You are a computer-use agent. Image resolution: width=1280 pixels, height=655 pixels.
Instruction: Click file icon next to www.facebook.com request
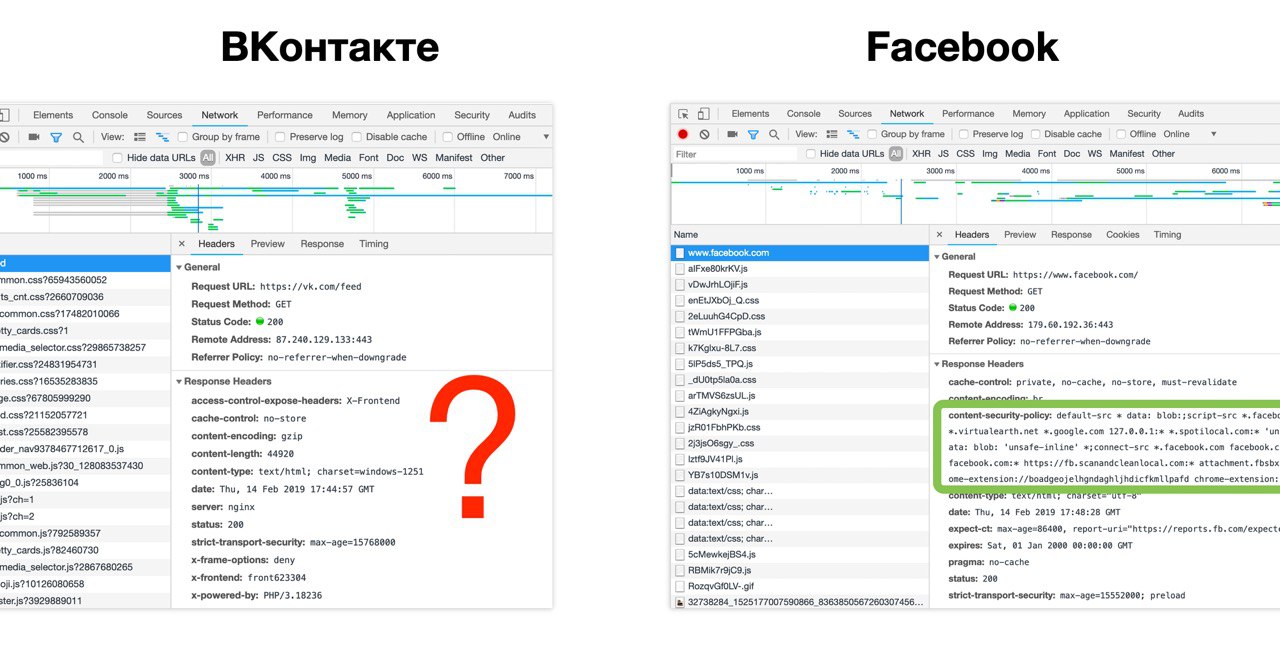[x=680, y=253]
